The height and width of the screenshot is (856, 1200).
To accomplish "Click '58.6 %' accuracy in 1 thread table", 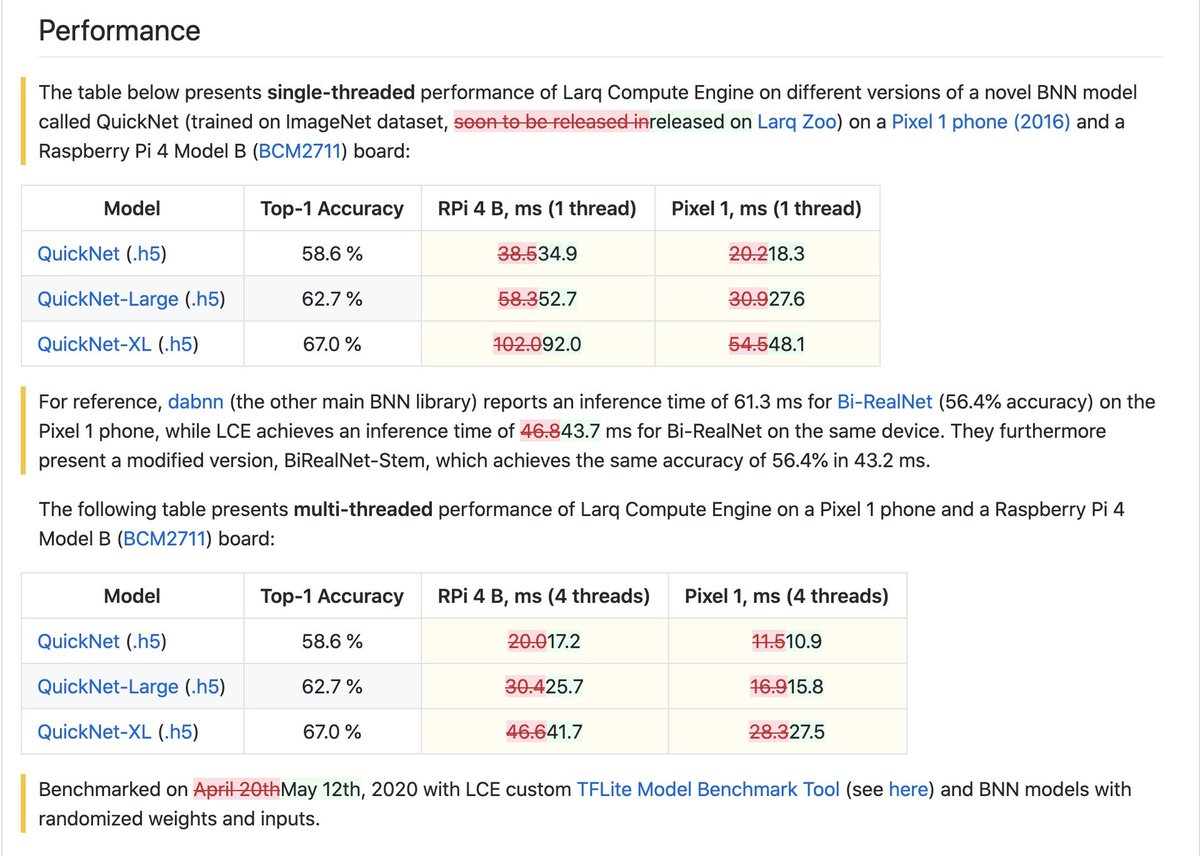I will click(x=332, y=254).
